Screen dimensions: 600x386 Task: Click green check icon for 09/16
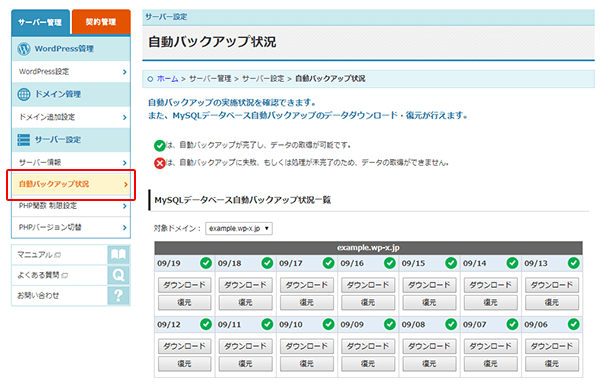coord(390,263)
